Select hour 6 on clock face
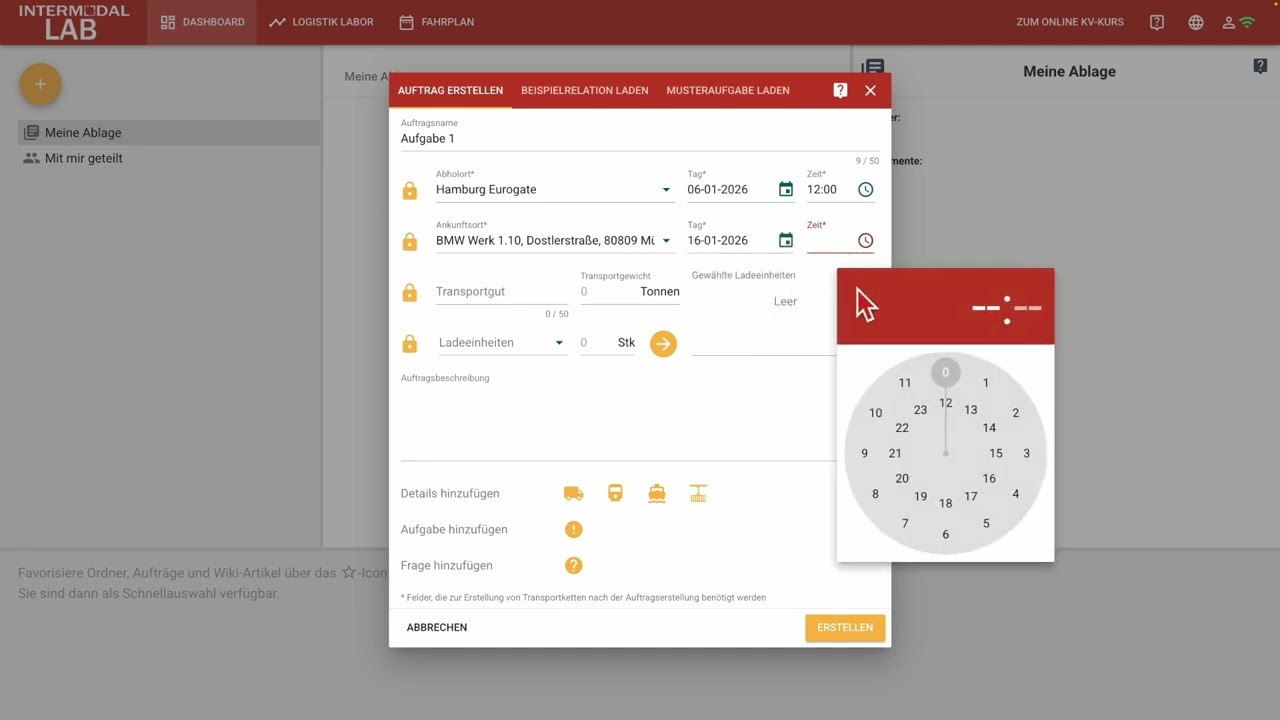 click(945, 535)
